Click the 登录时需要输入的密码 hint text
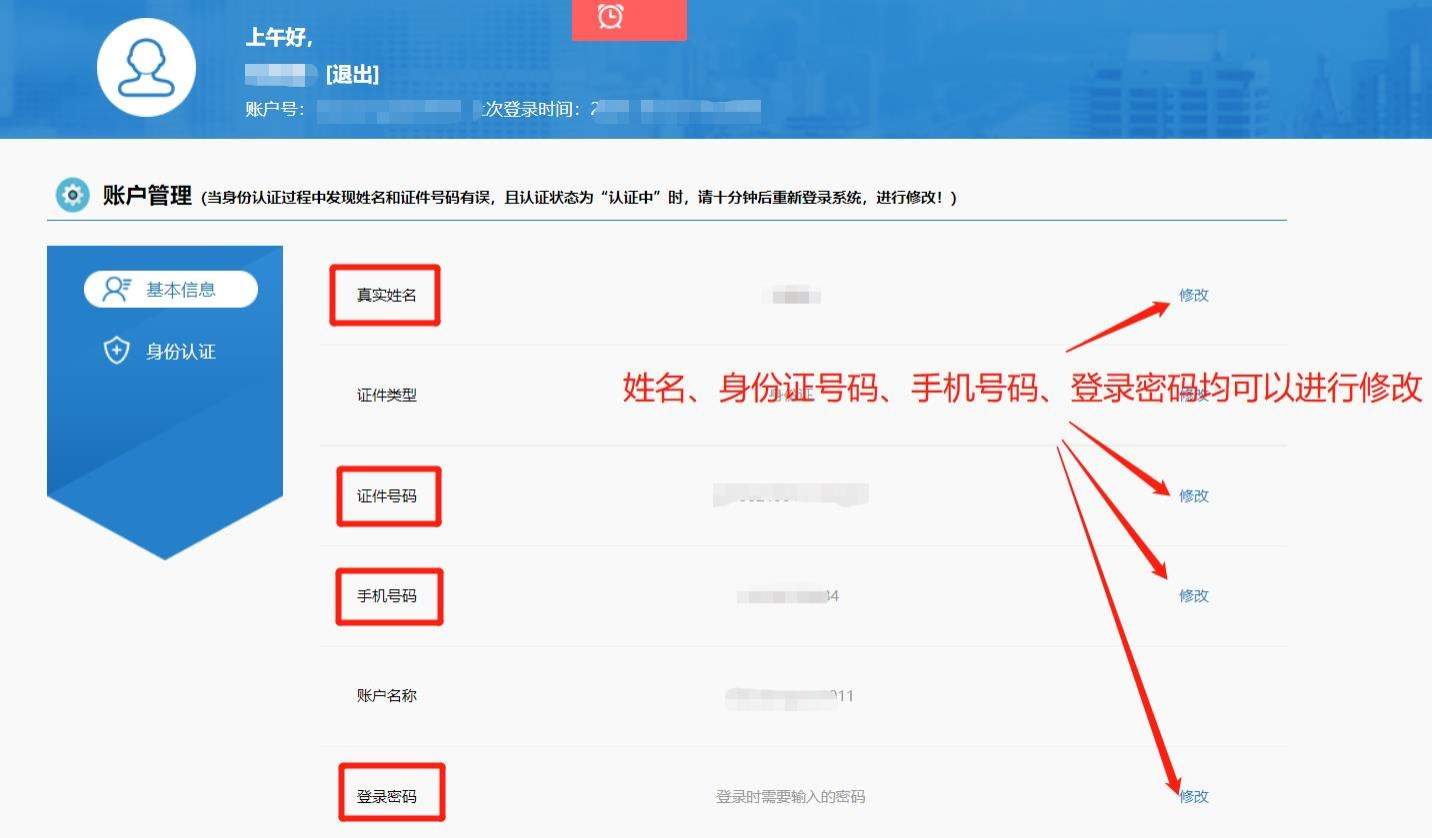Viewport: 1432px width, 838px height. [790, 797]
